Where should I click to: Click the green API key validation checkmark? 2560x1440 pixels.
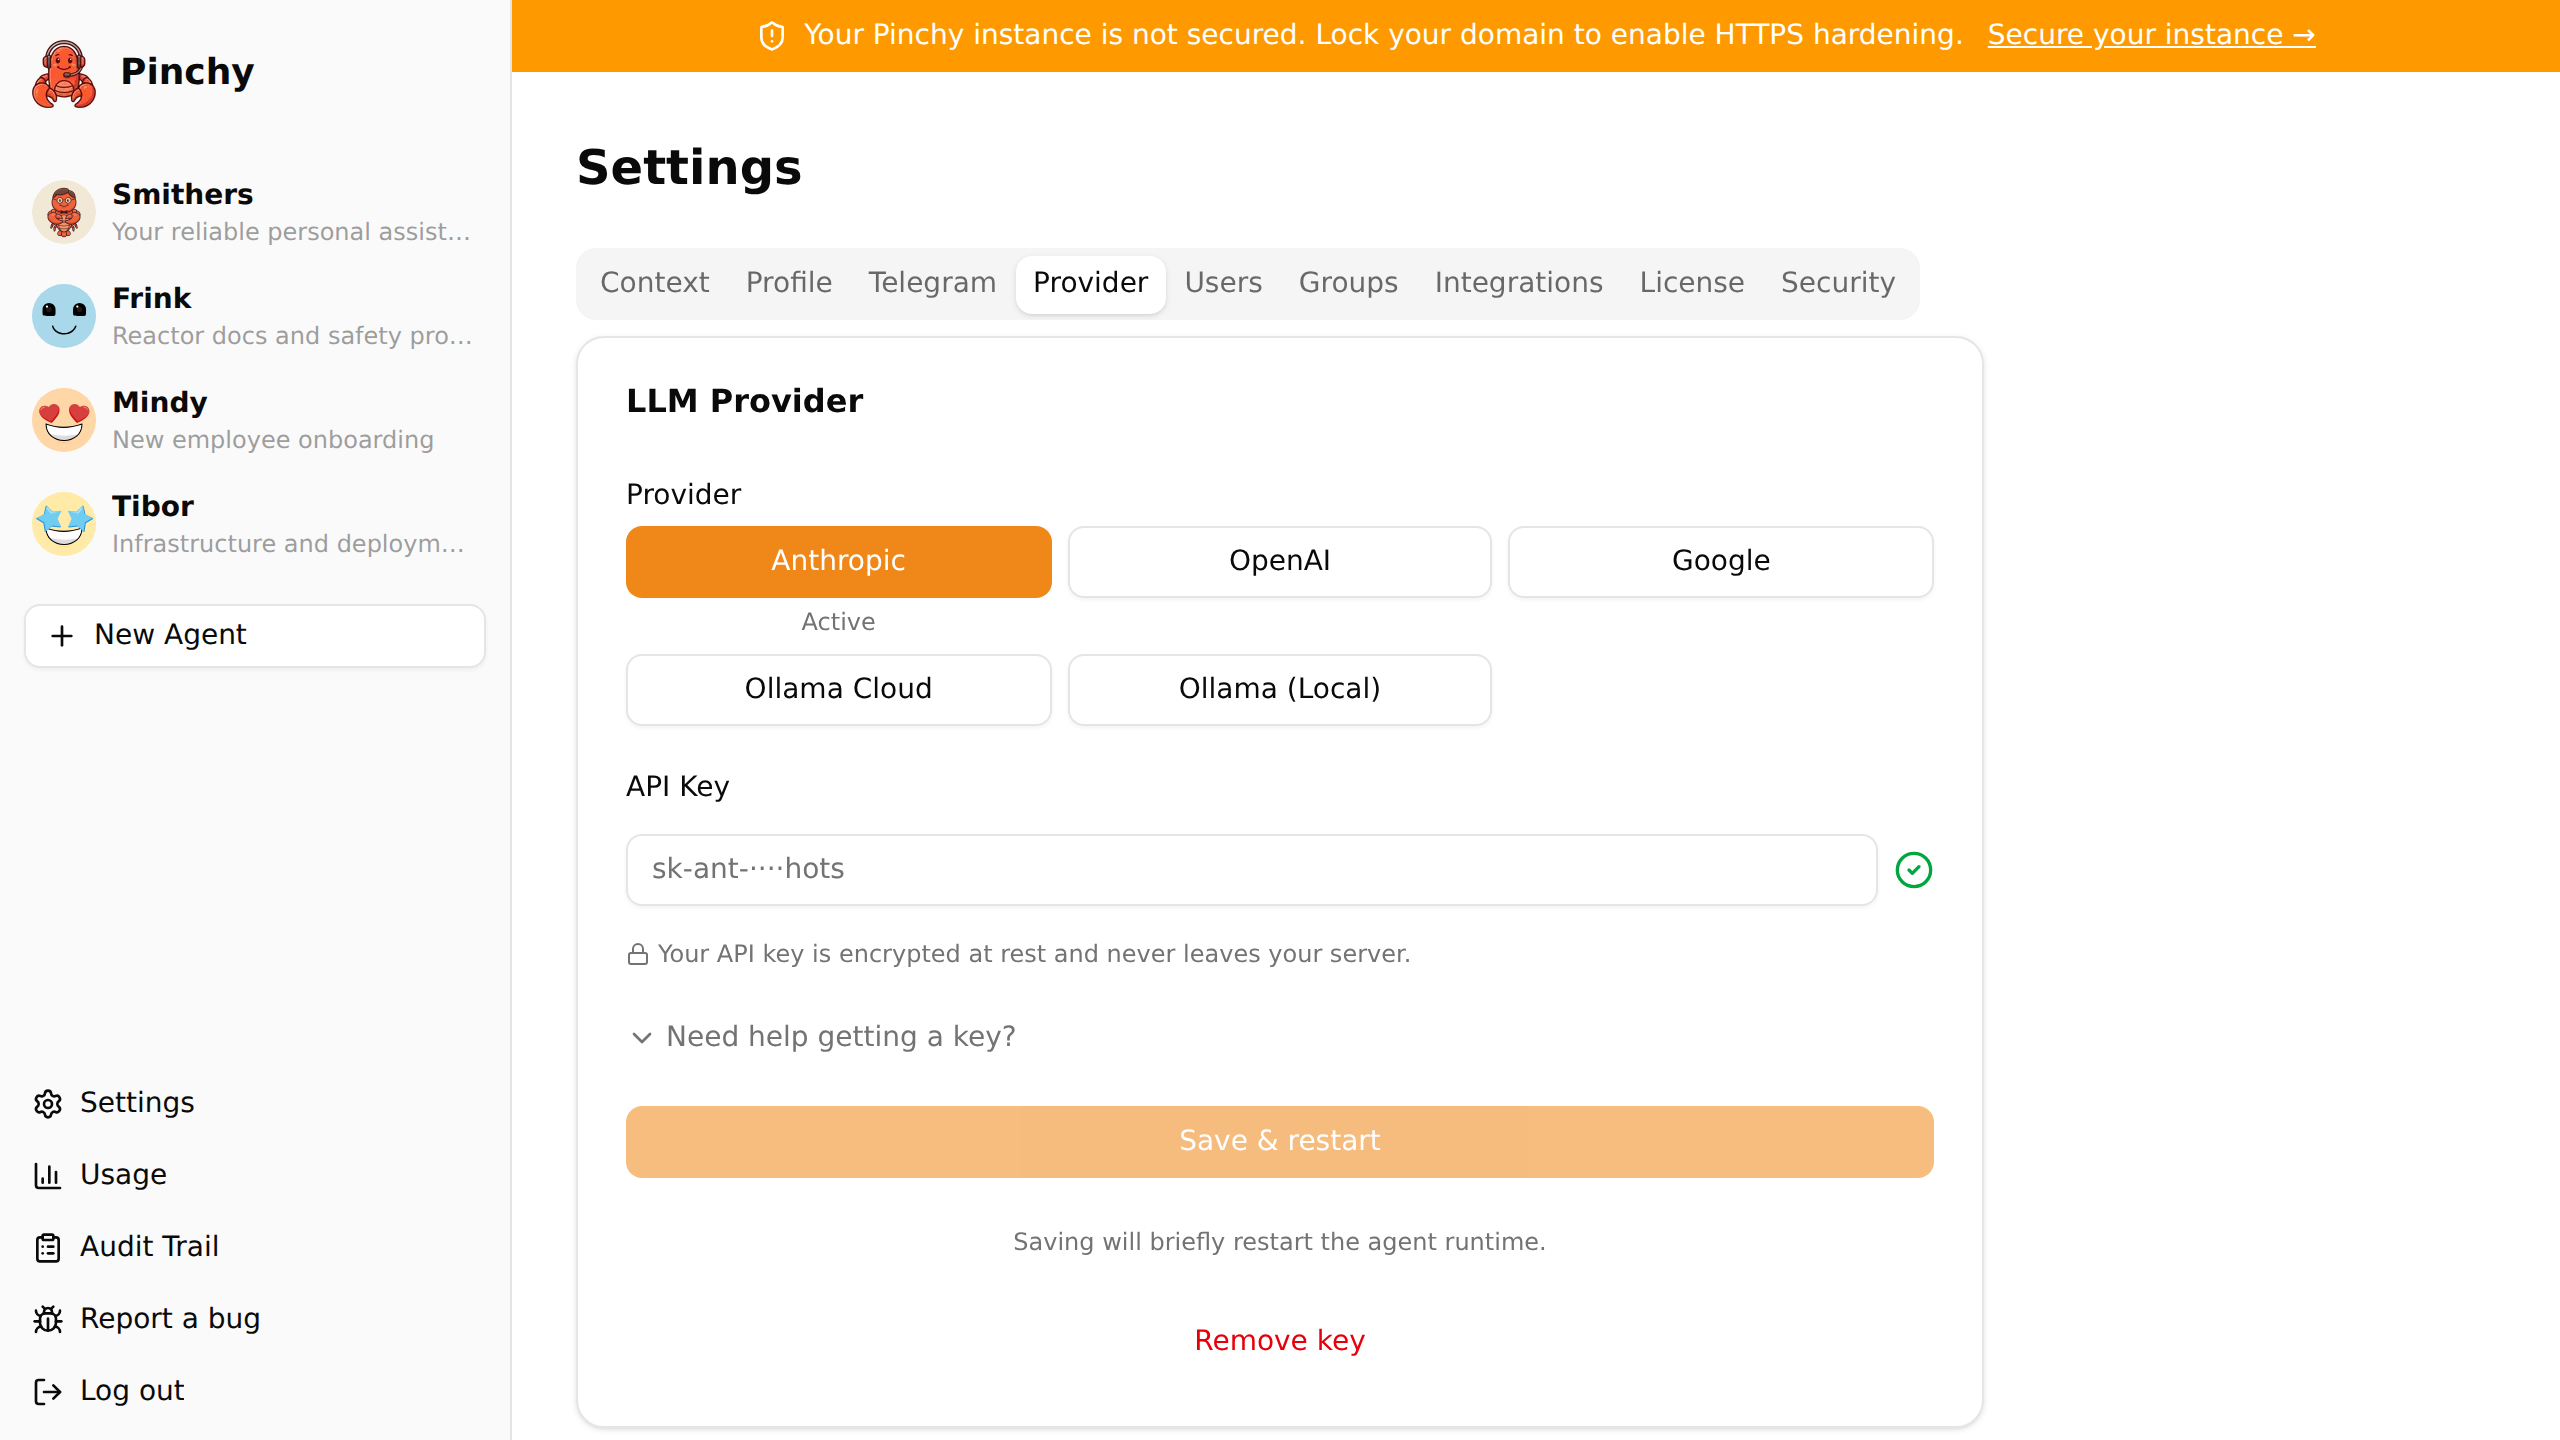tap(1914, 869)
